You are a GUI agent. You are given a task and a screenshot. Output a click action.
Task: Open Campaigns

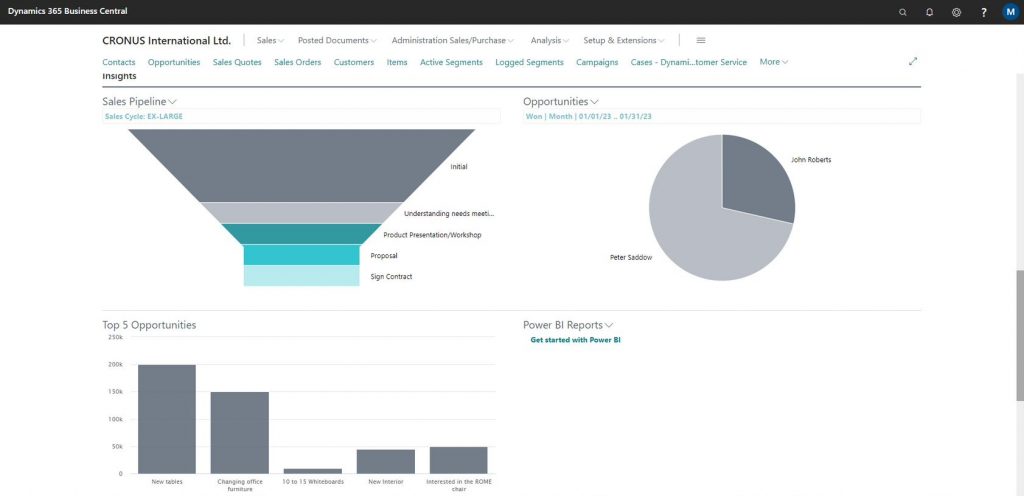tap(597, 62)
